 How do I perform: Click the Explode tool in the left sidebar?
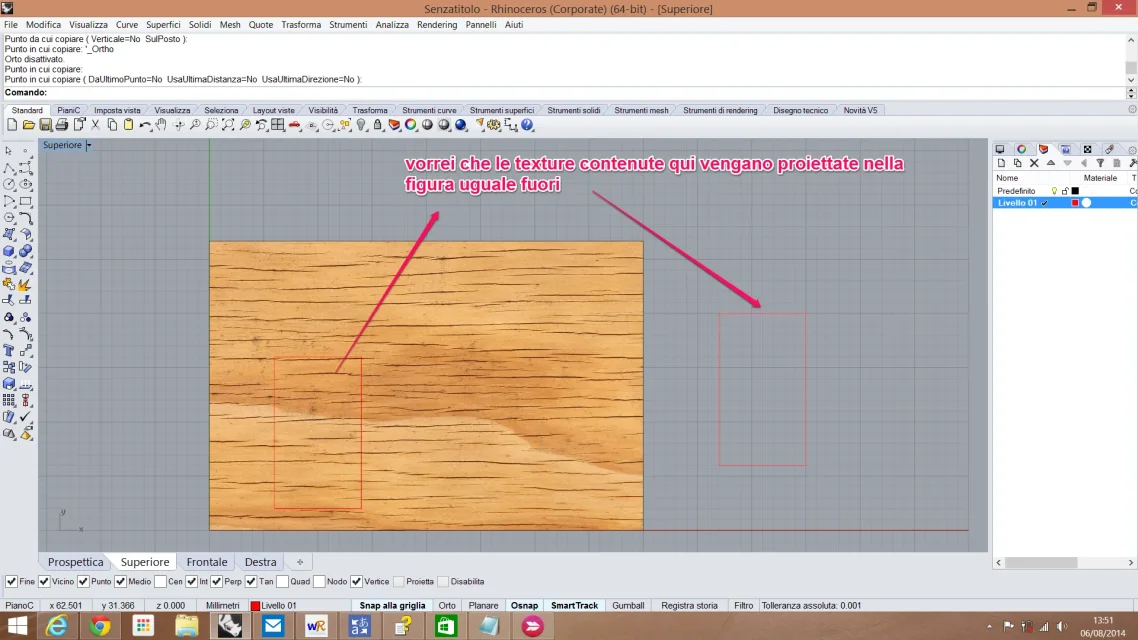coord(25,284)
